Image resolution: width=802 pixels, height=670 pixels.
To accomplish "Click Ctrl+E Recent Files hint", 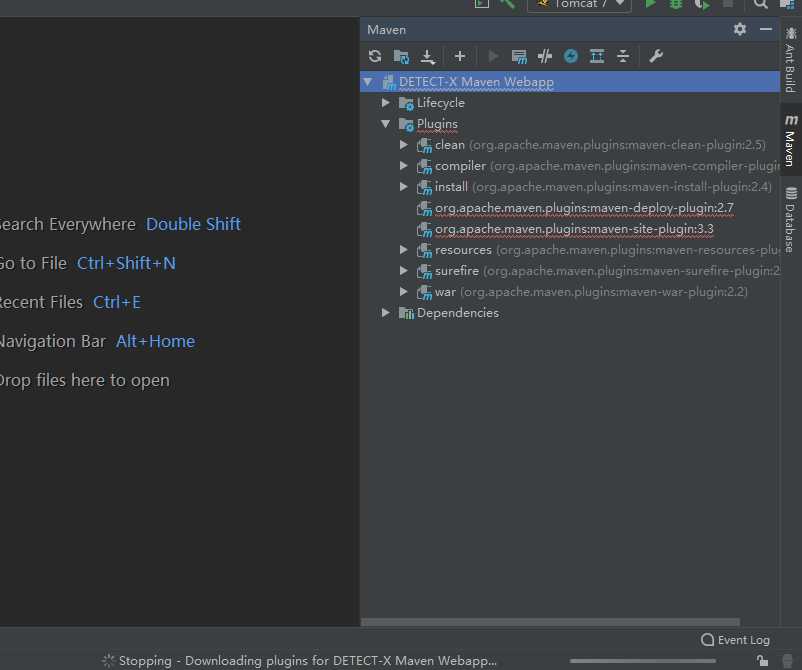I will pyautogui.click(x=117, y=302).
